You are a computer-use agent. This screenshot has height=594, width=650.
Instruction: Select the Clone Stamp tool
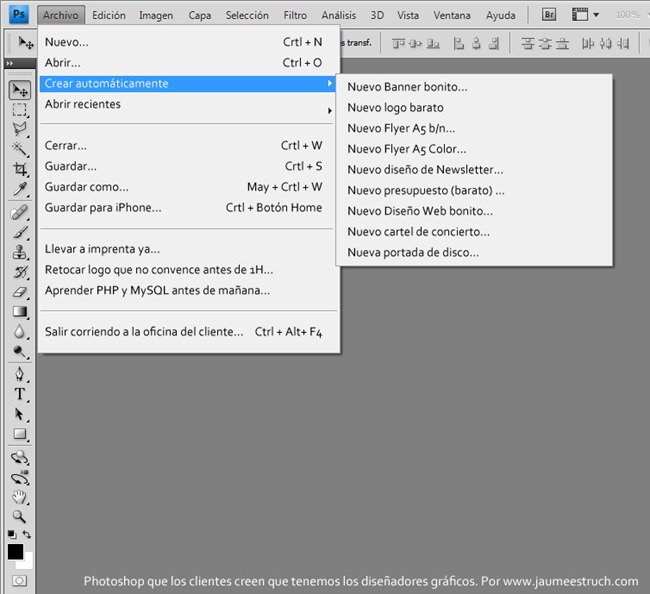19,252
